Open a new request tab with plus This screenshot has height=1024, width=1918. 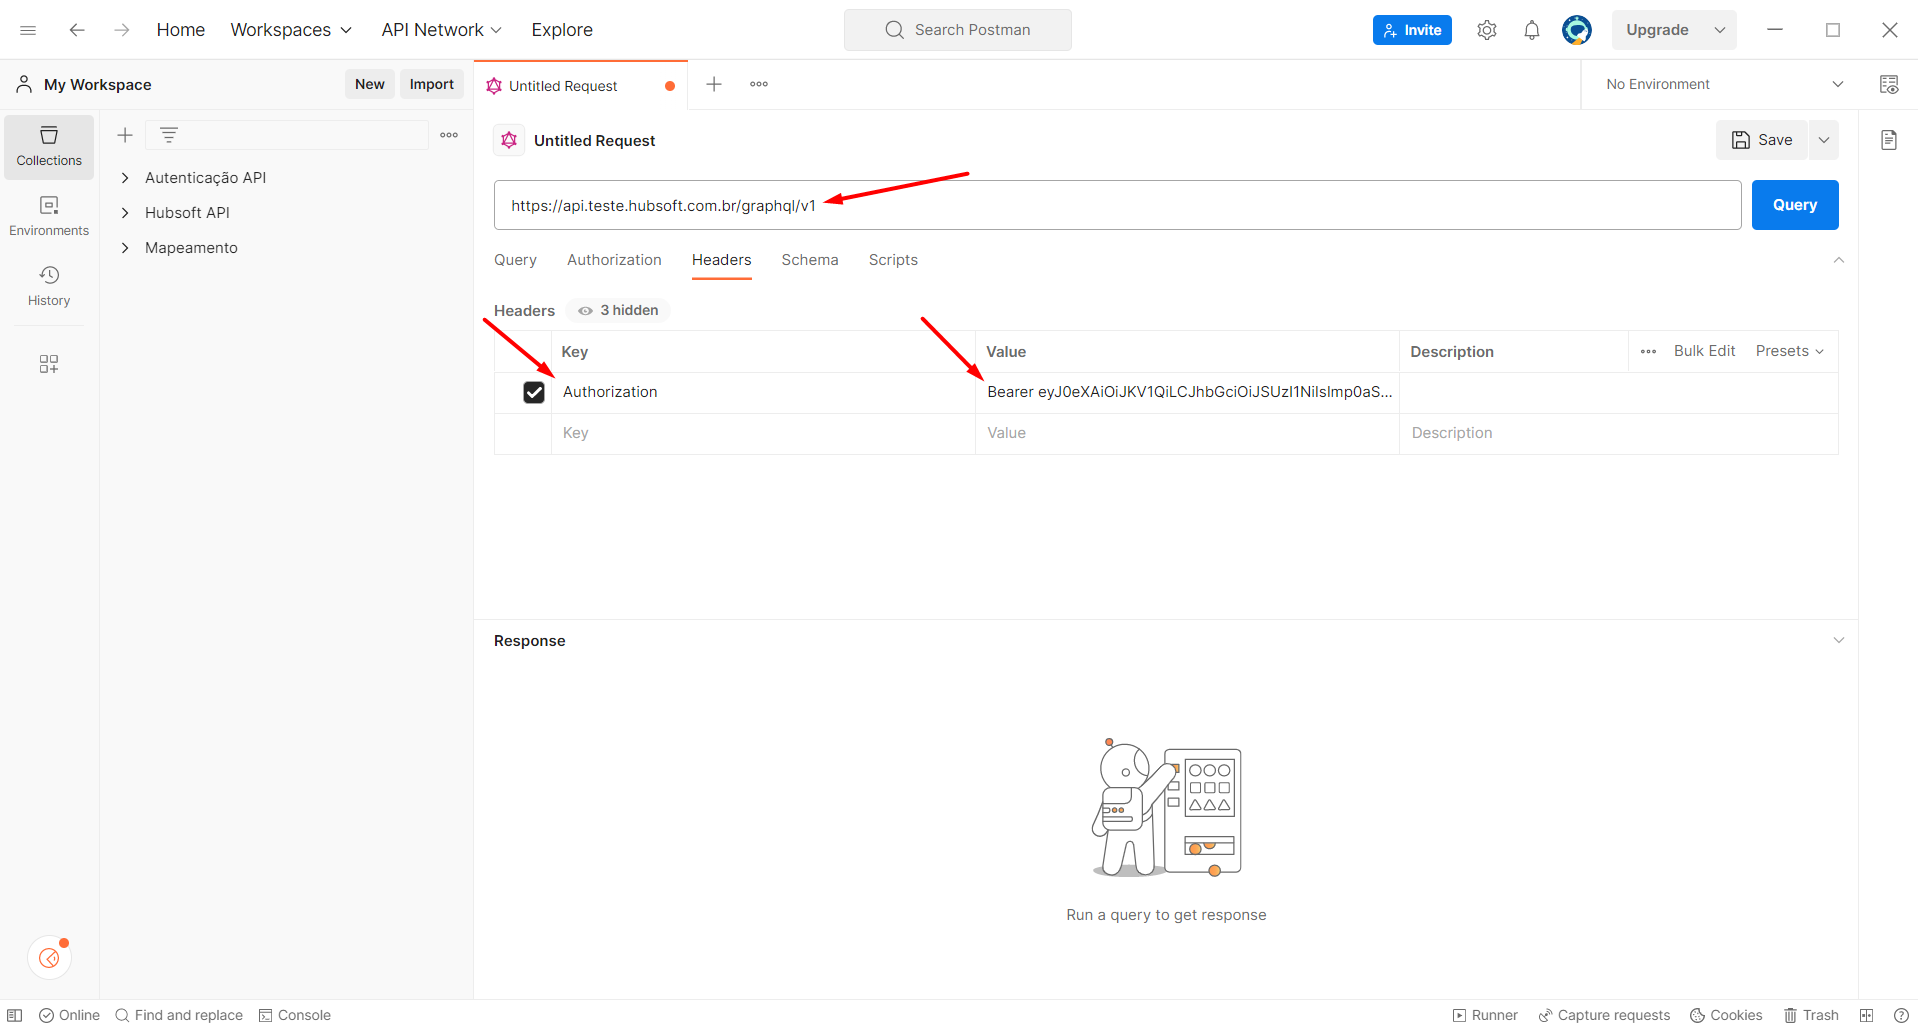click(714, 84)
